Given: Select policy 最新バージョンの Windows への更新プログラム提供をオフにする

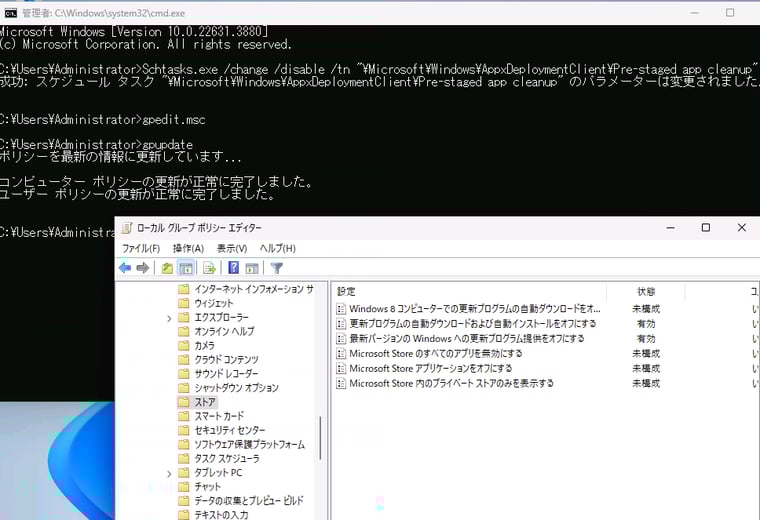Looking at the screenshot, I should click(467, 339).
